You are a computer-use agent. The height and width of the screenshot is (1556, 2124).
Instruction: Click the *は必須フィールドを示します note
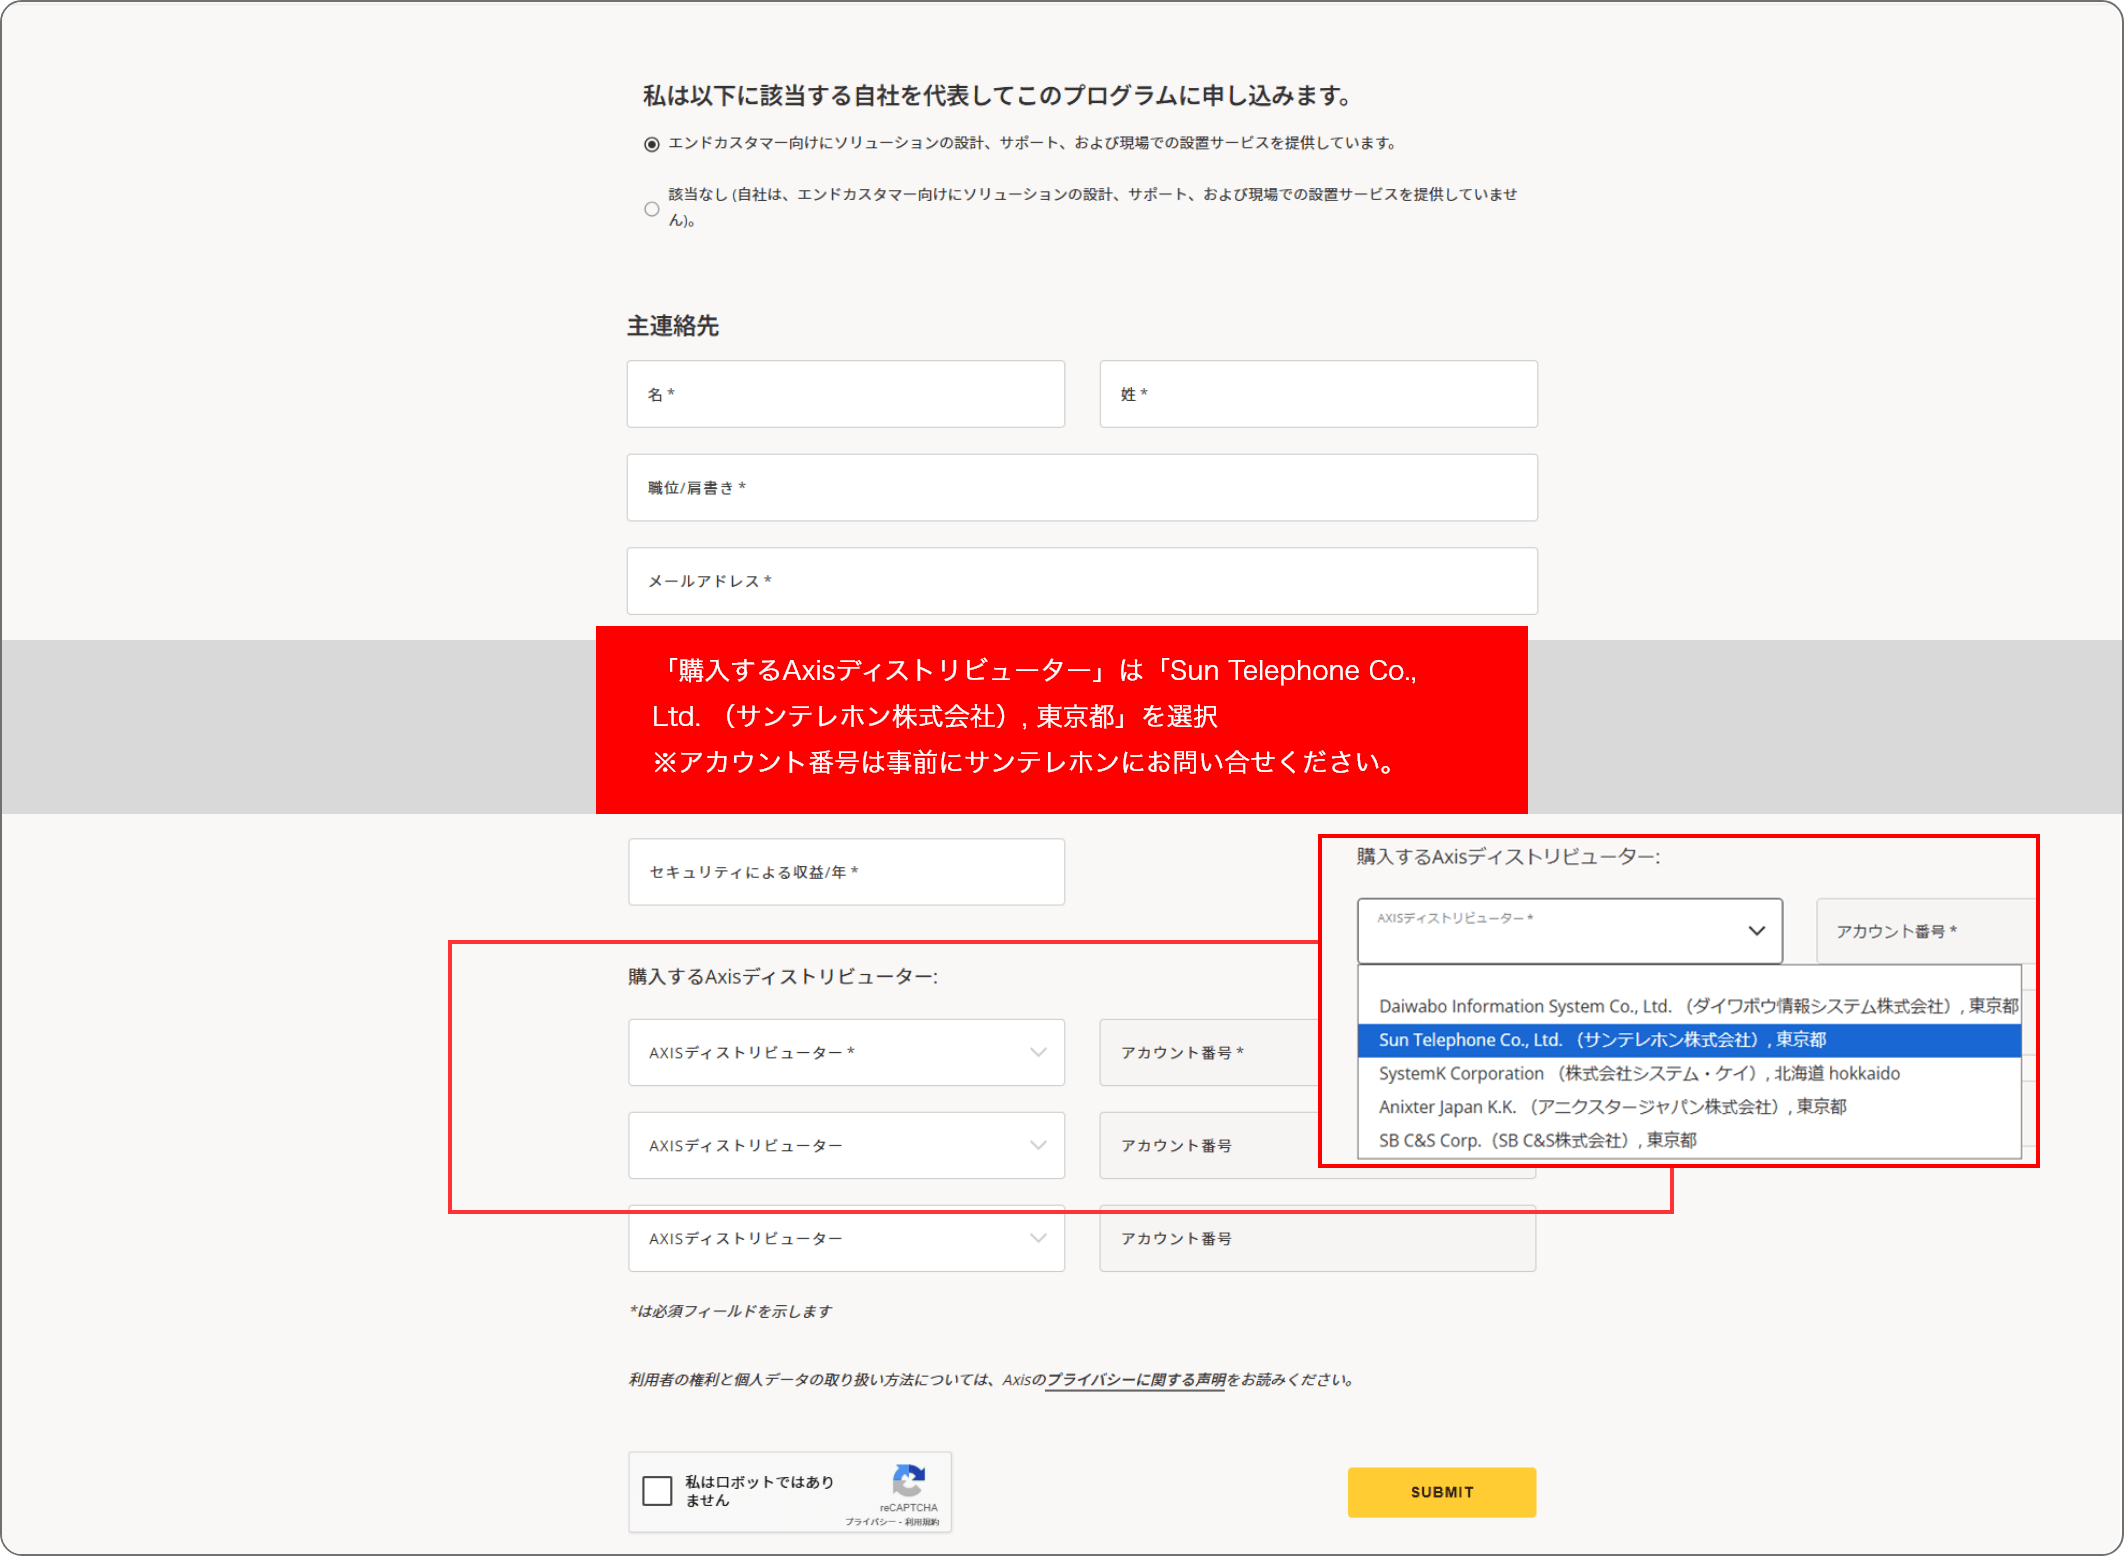[x=730, y=1311]
